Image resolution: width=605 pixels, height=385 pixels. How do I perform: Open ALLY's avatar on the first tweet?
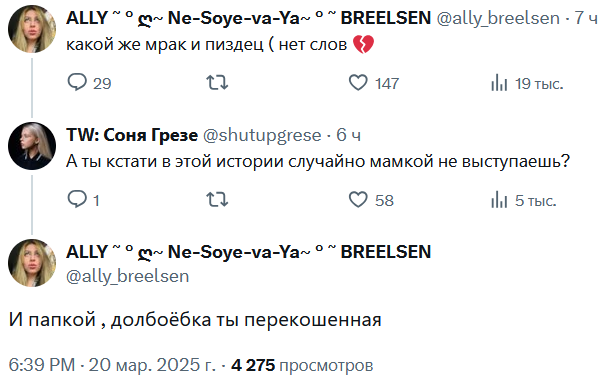click(x=32, y=29)
